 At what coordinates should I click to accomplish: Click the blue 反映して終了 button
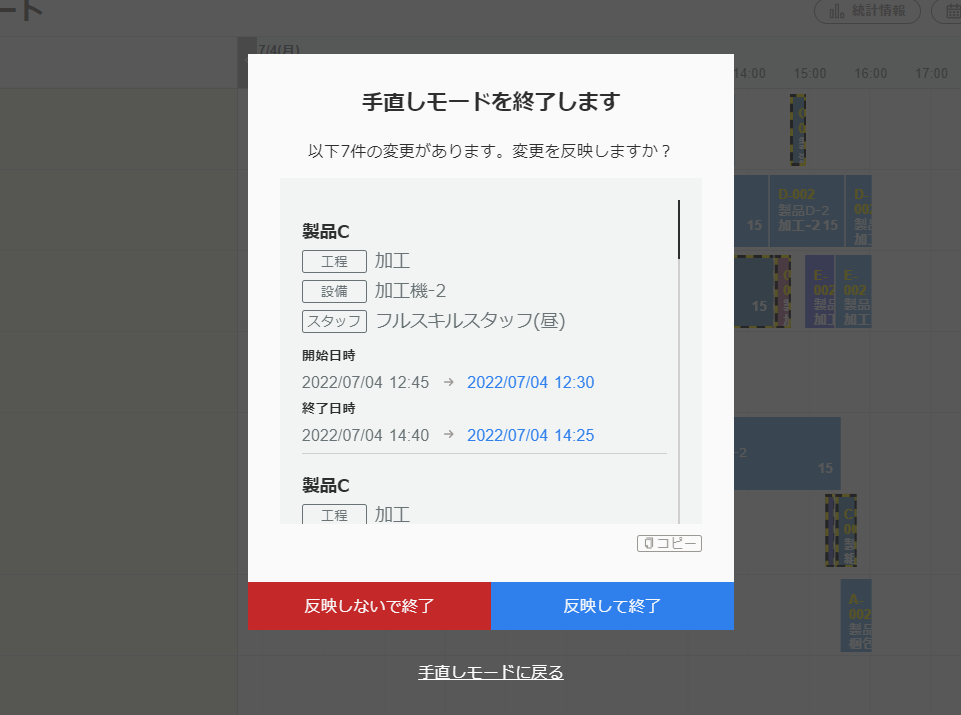(x=612, y=606)
